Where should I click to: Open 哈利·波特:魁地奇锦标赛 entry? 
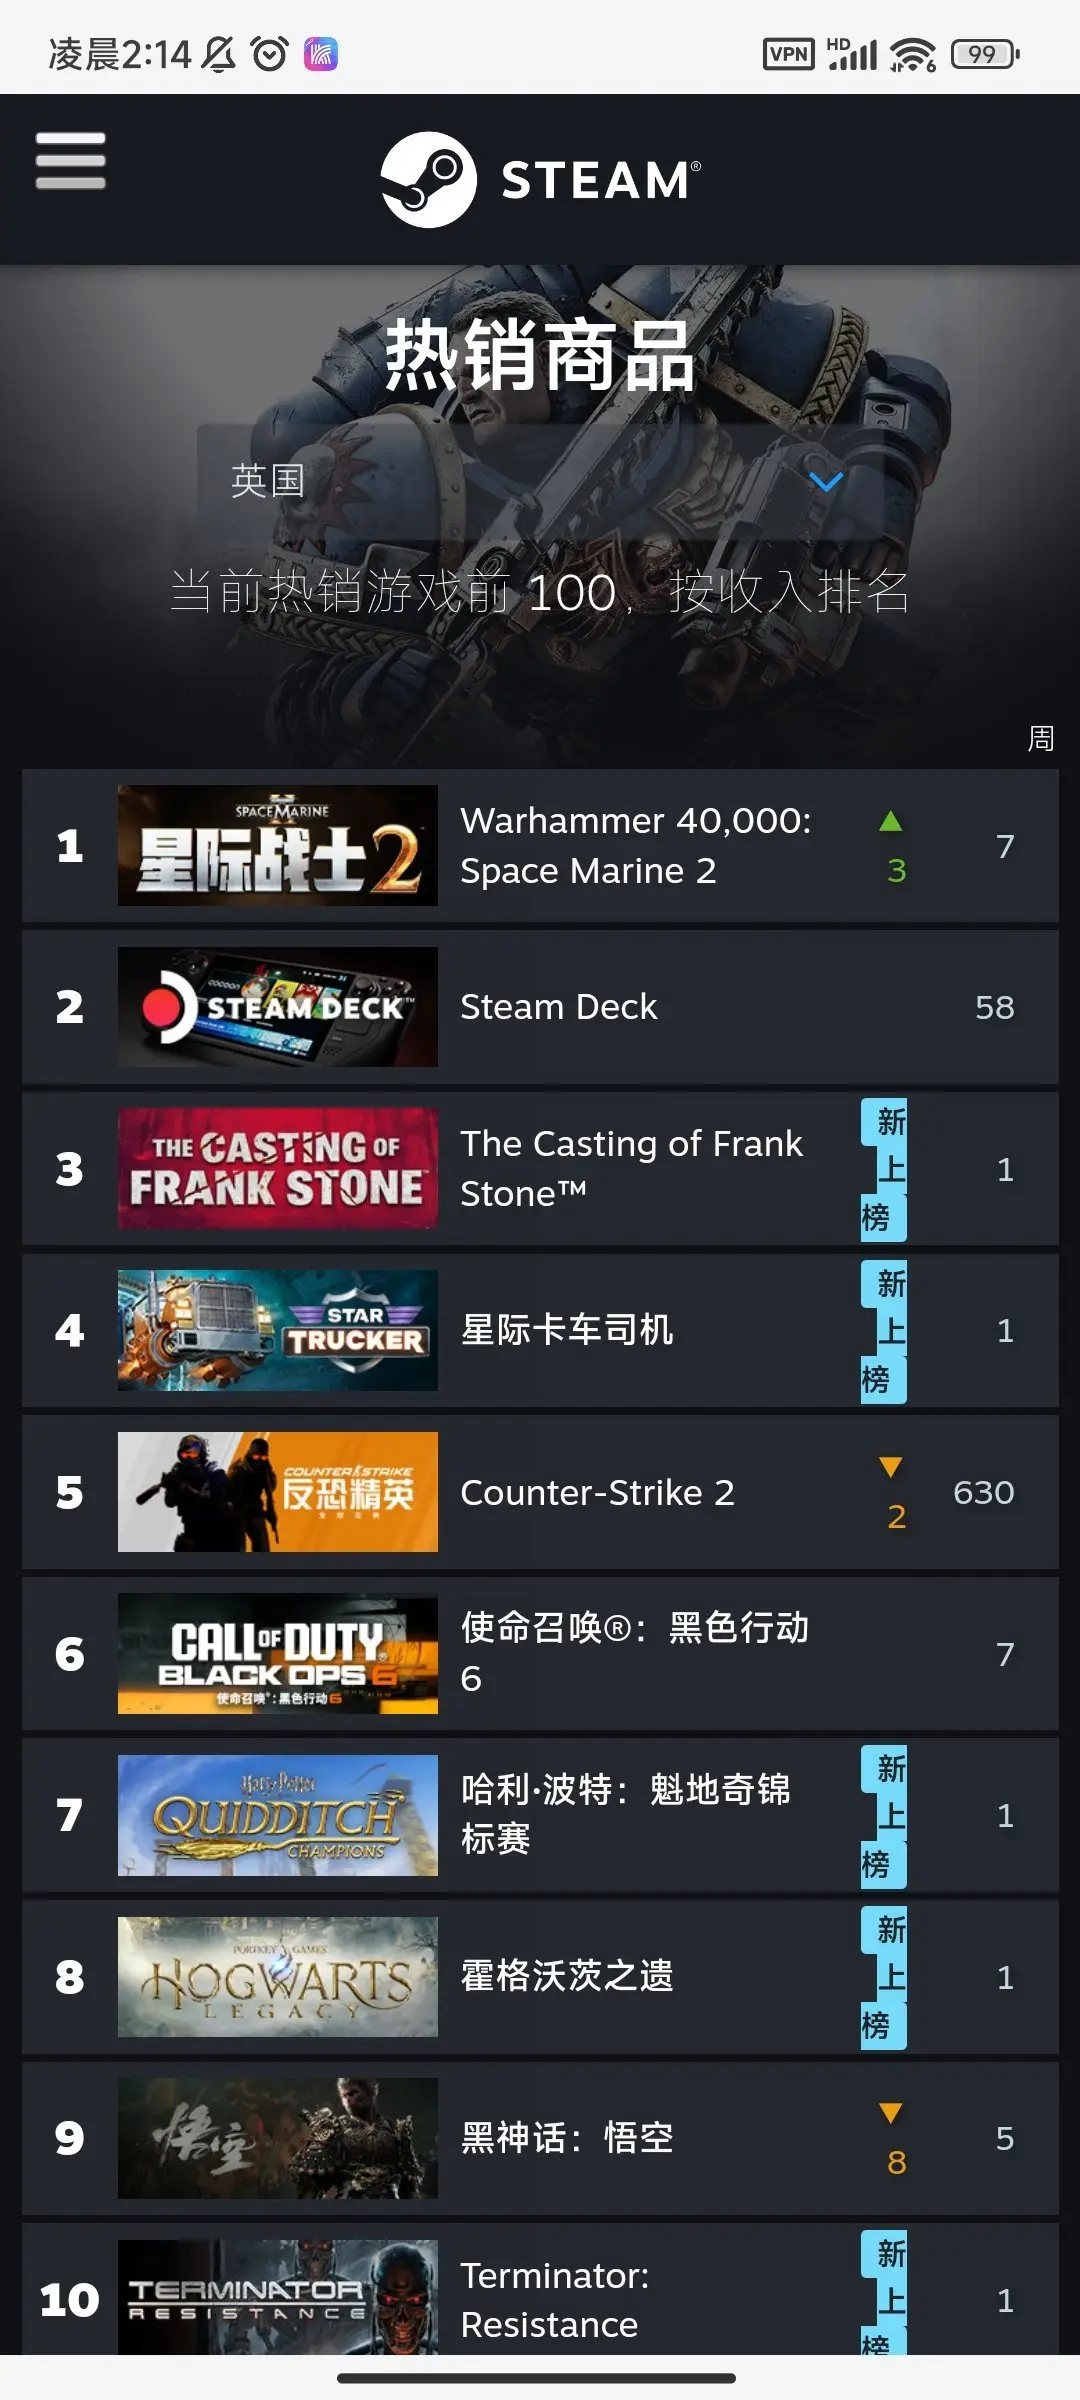click(540, 1815)
